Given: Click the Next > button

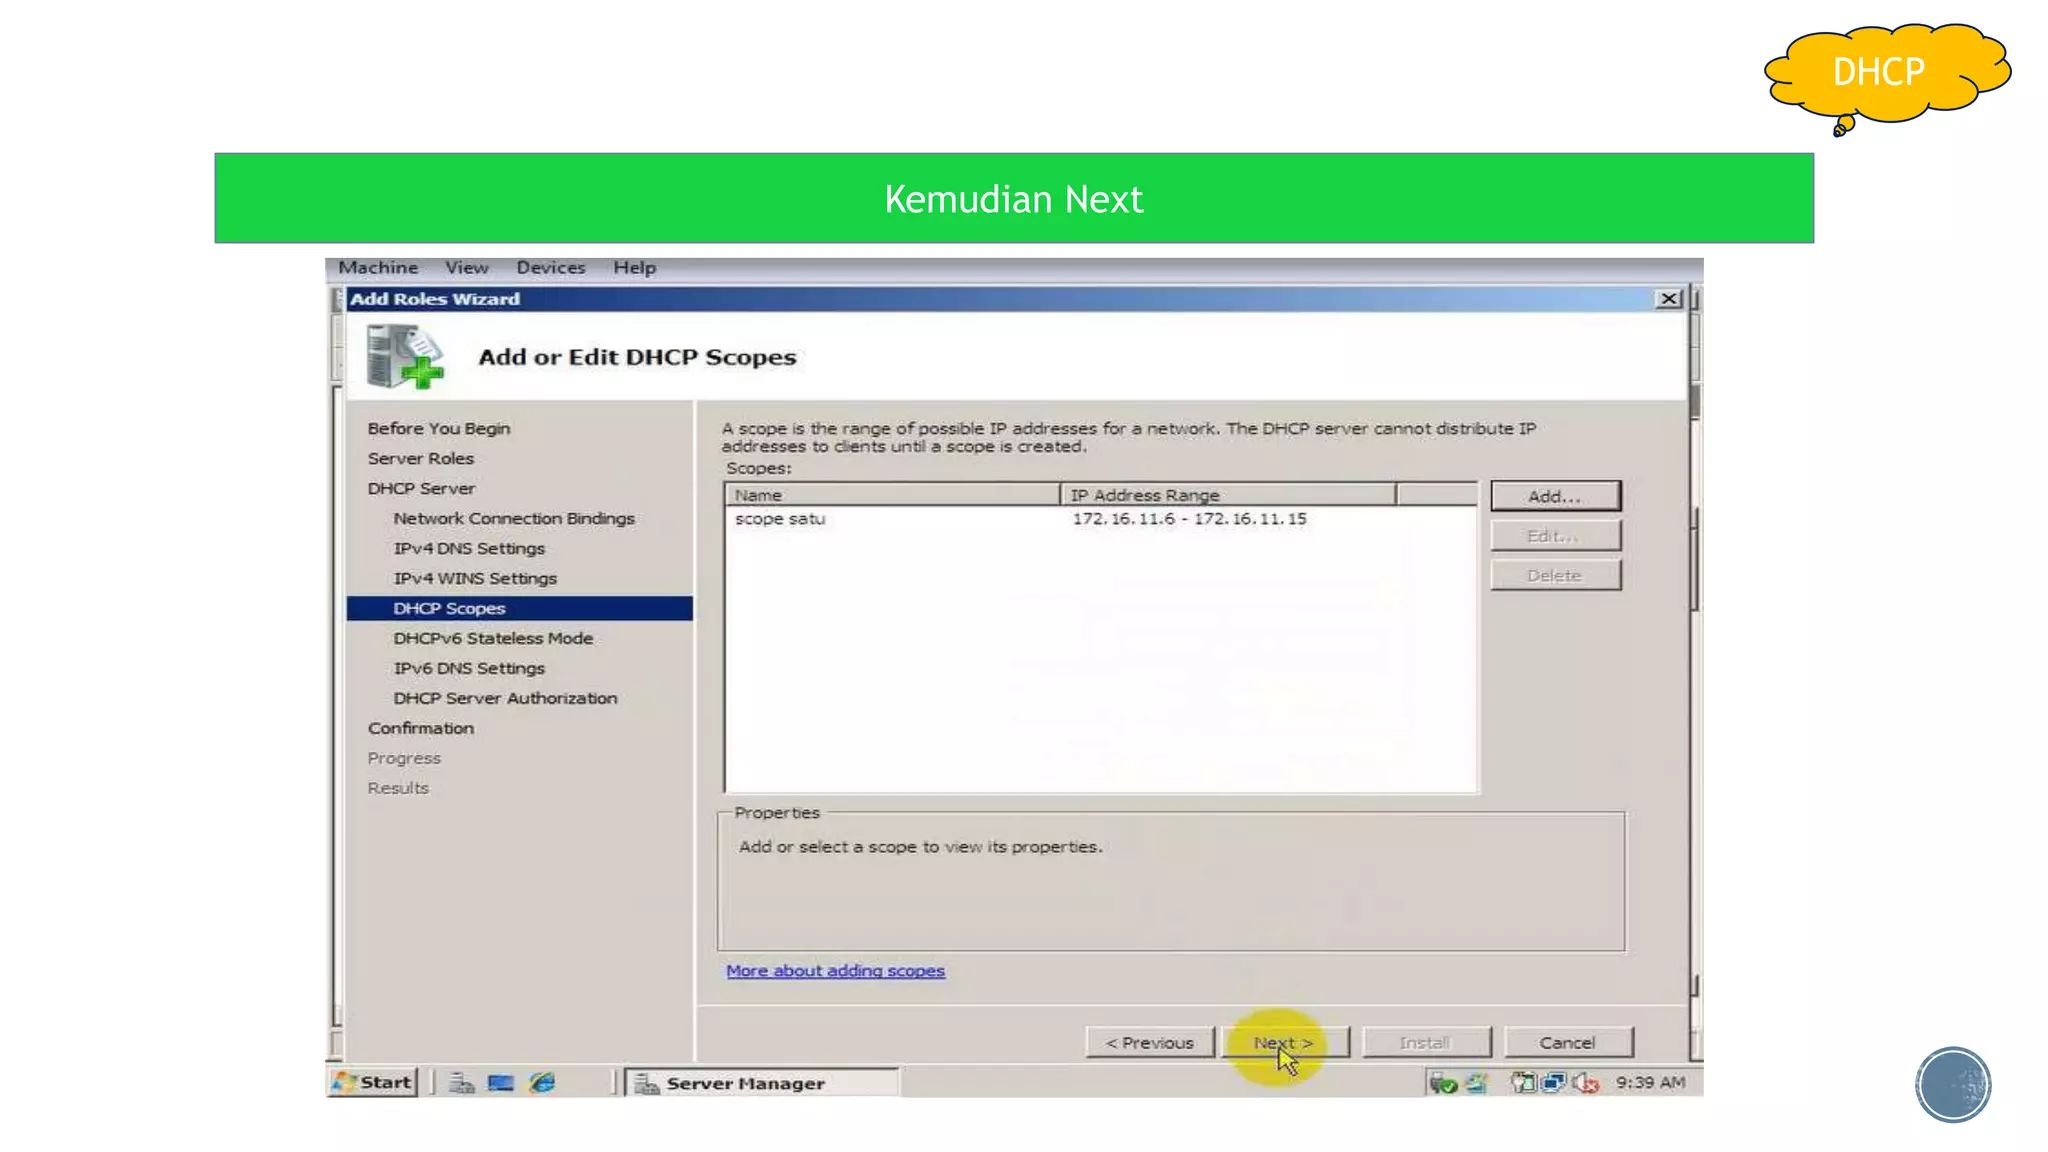Looking at the screenshot, I should 1284,1042.
